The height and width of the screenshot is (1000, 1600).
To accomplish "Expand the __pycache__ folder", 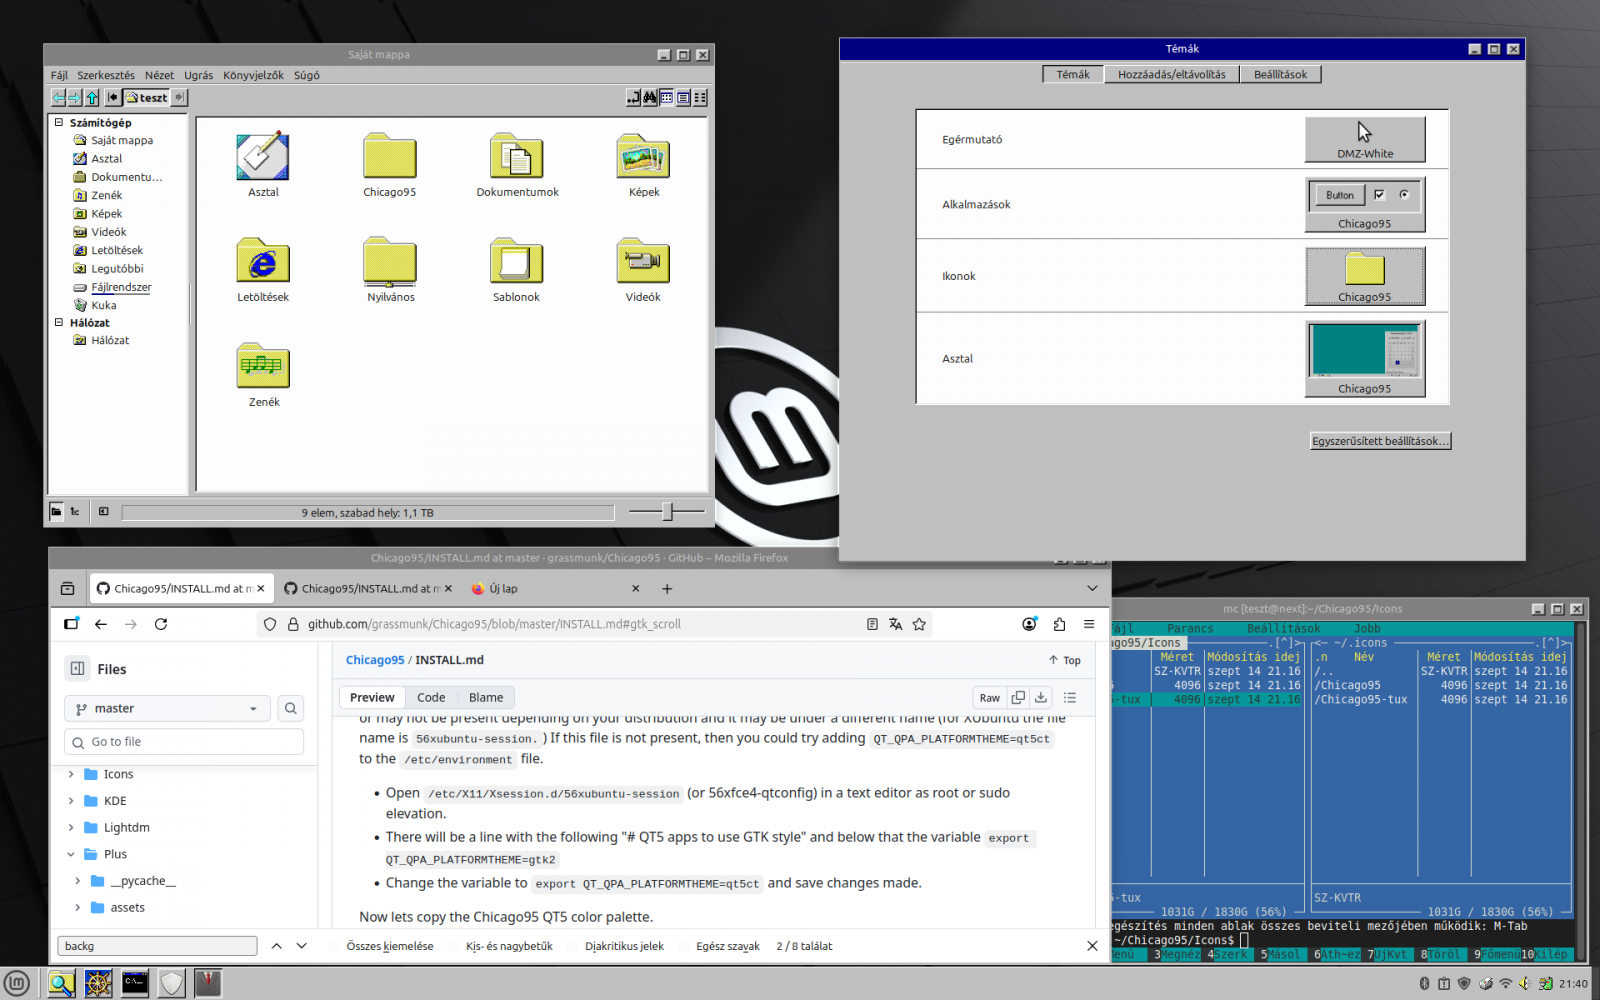I will [78, 881].
